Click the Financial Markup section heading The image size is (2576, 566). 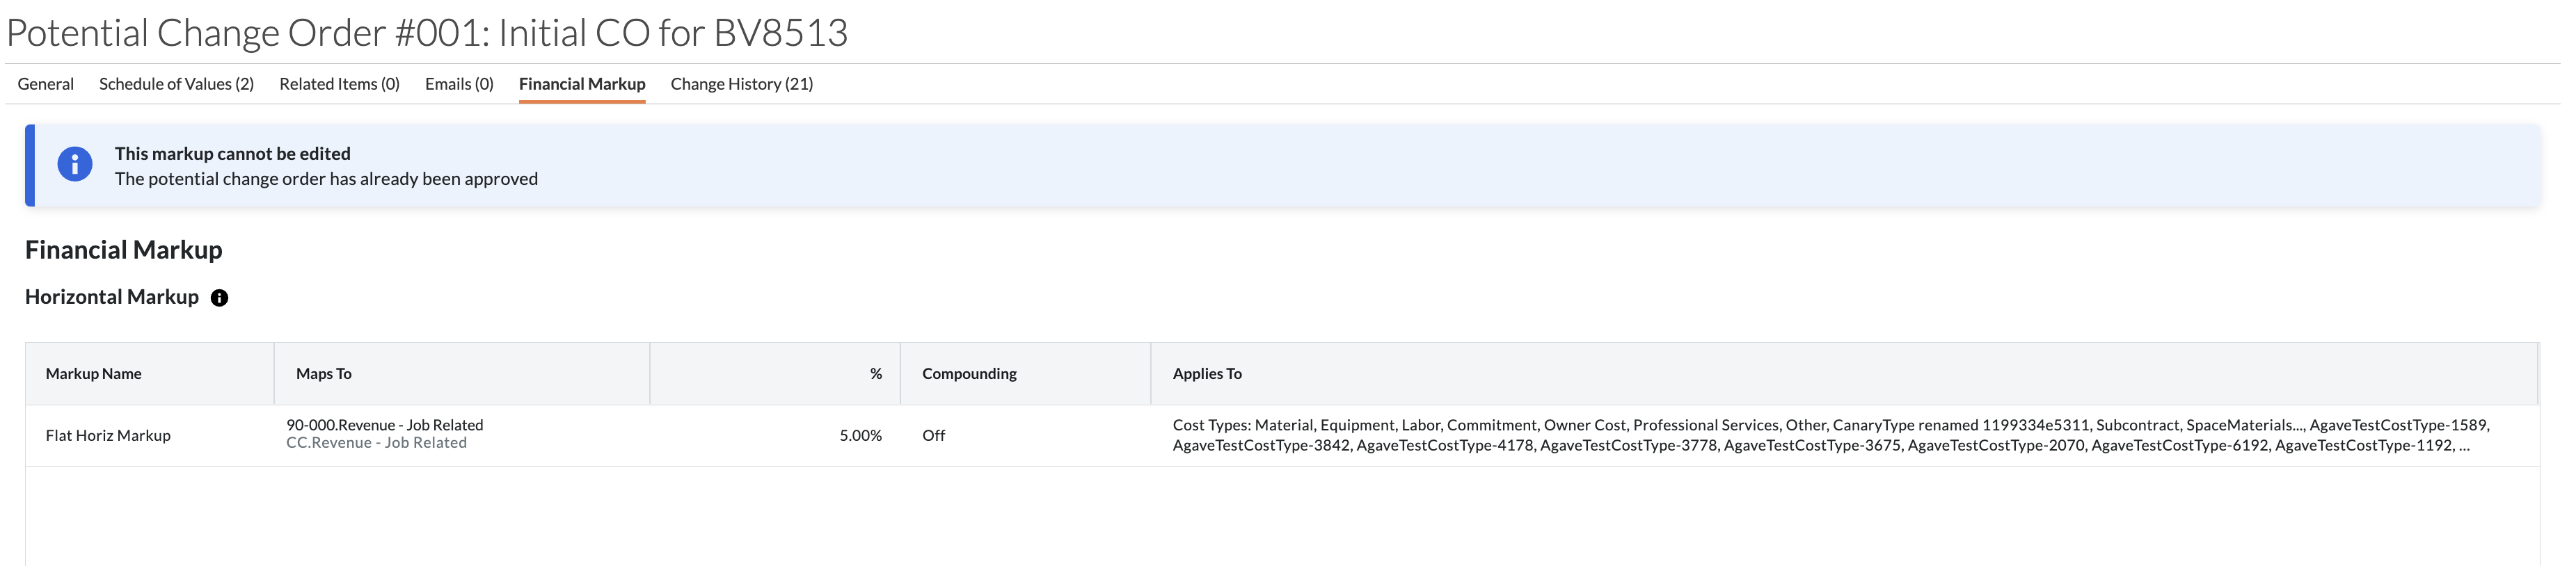click(x=124, y=250)
